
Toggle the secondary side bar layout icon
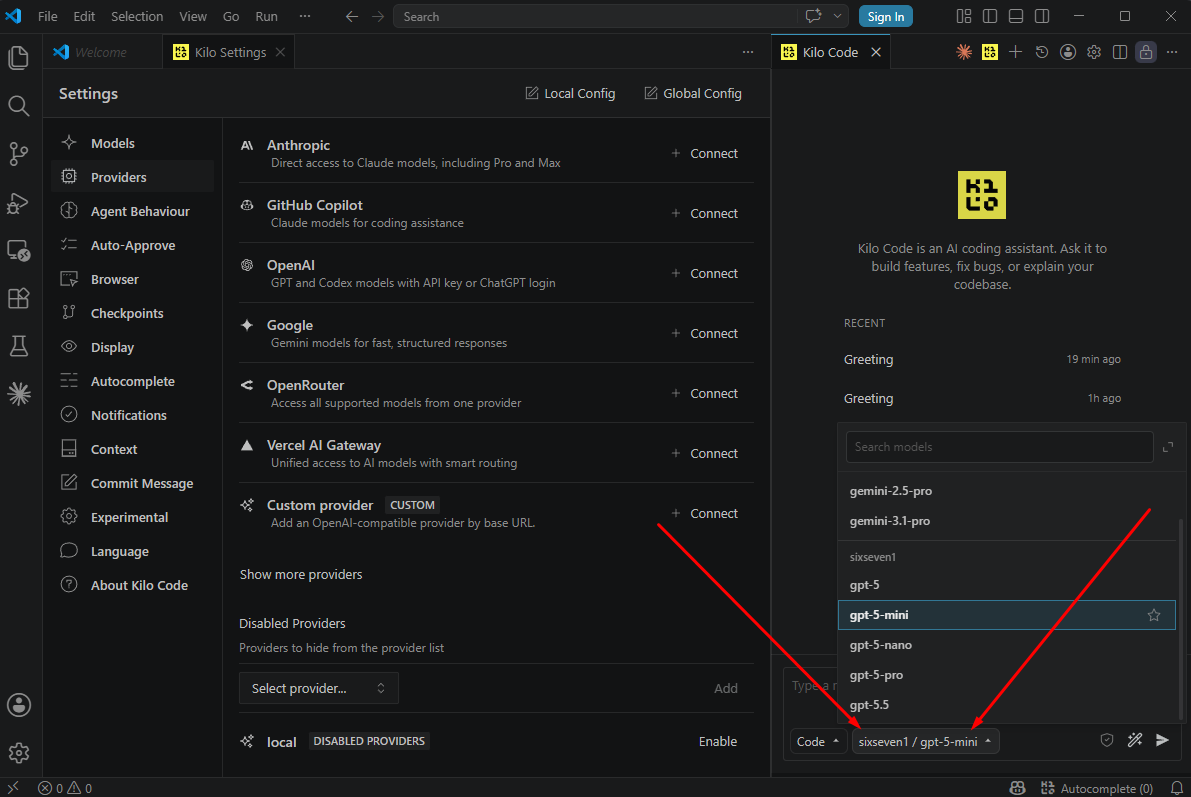pyautogui.click(x=1042, y=16)
